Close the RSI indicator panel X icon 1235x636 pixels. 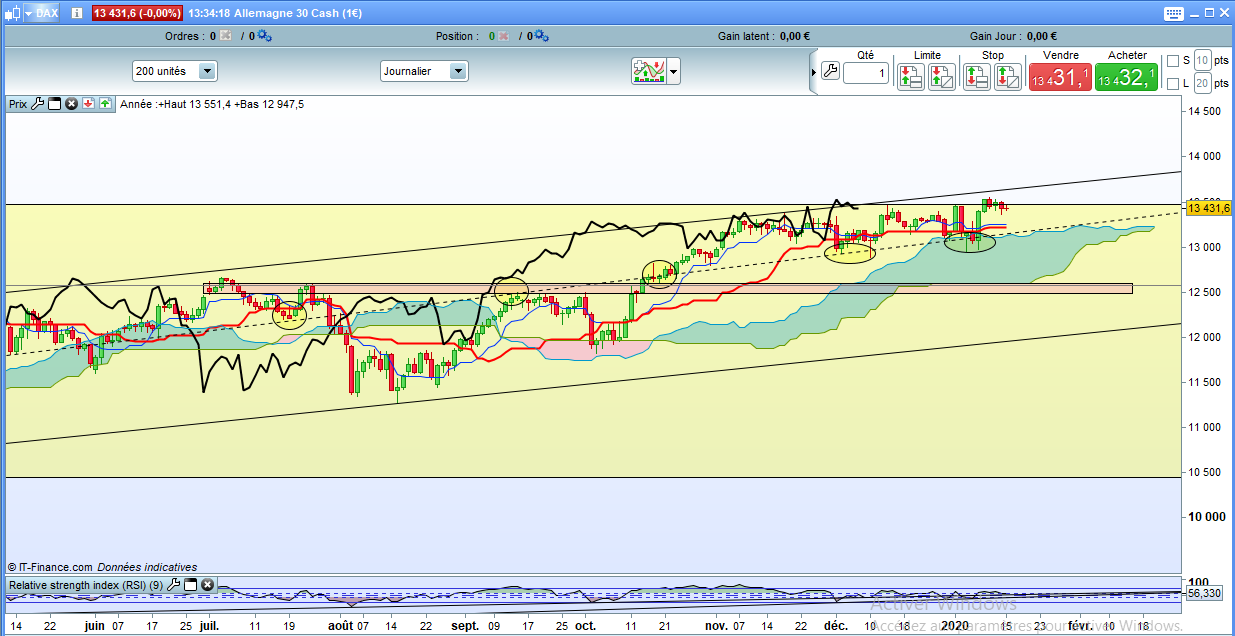click(206, 584)
